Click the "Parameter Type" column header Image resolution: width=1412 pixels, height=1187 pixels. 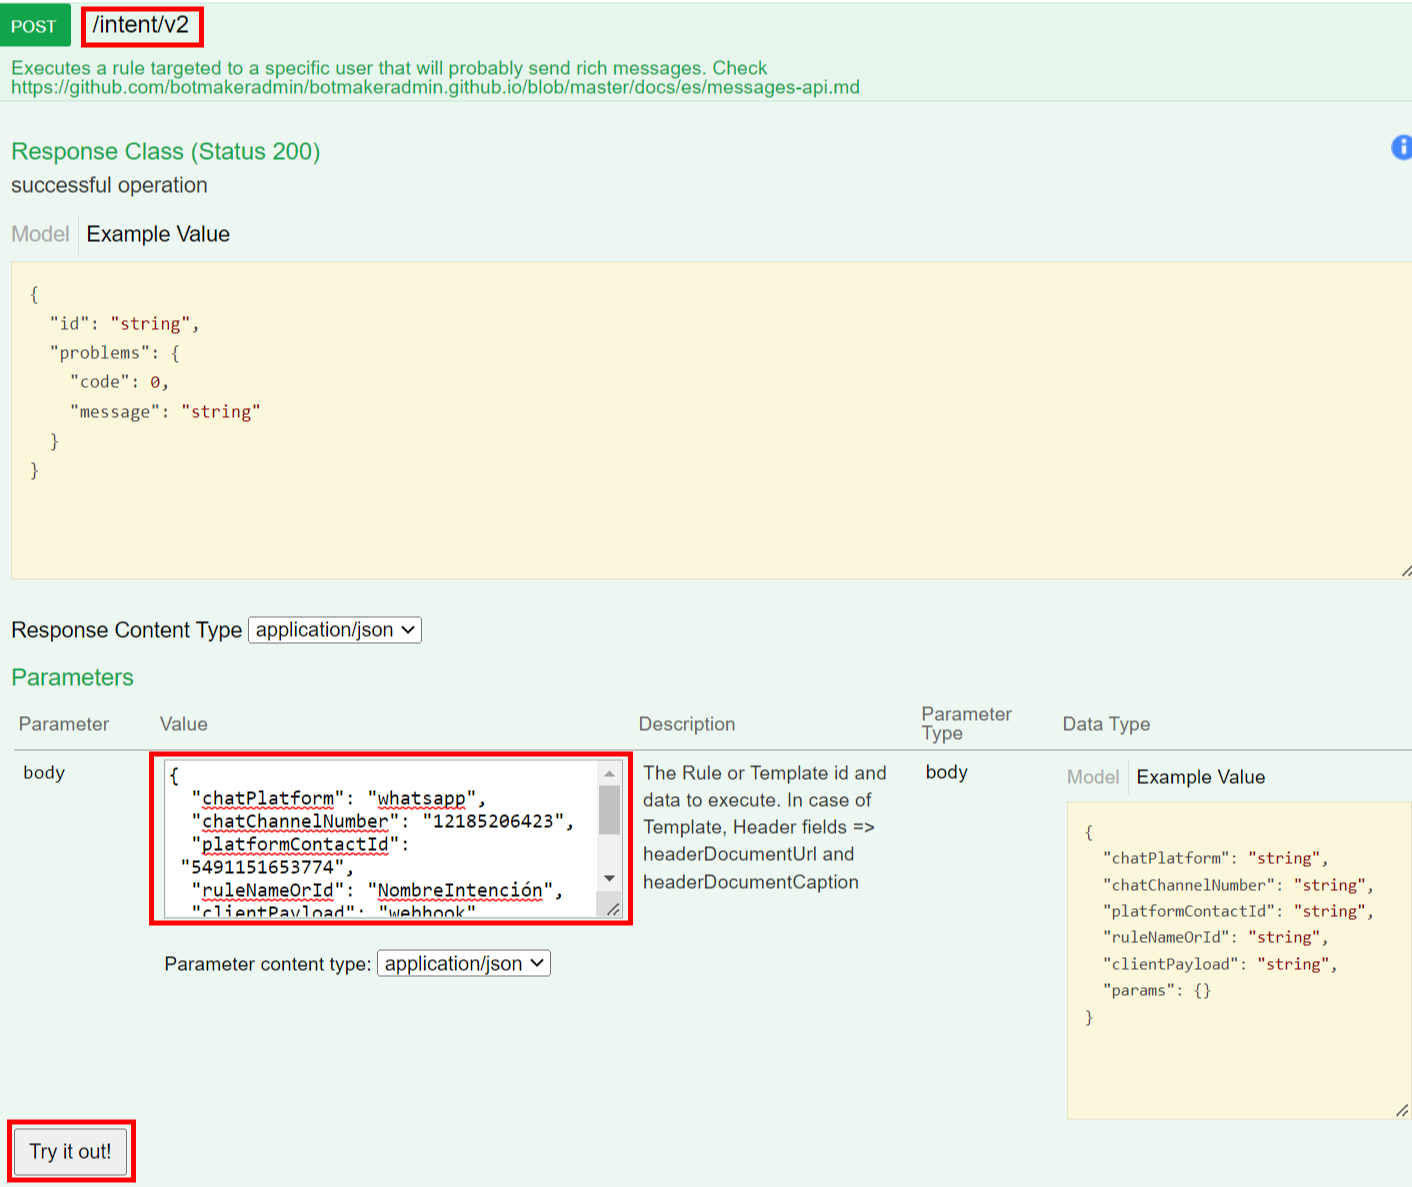pos(966,723)
